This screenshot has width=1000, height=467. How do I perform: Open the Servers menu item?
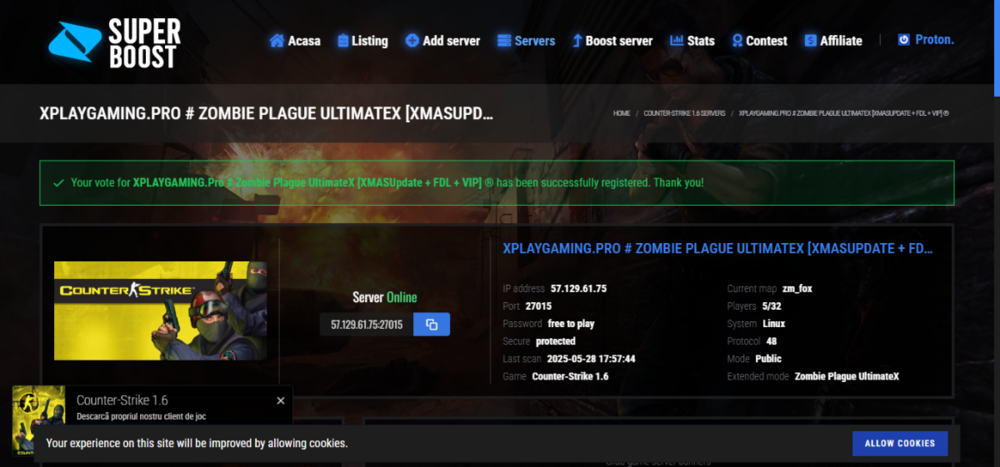tap(526, 41)
